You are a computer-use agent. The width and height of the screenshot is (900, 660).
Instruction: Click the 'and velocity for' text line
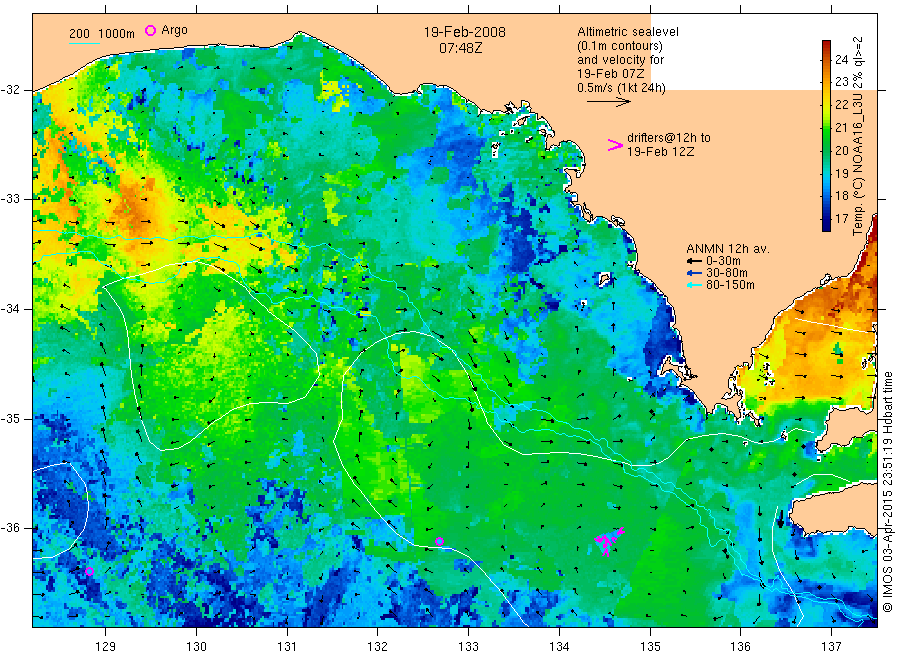620,60
